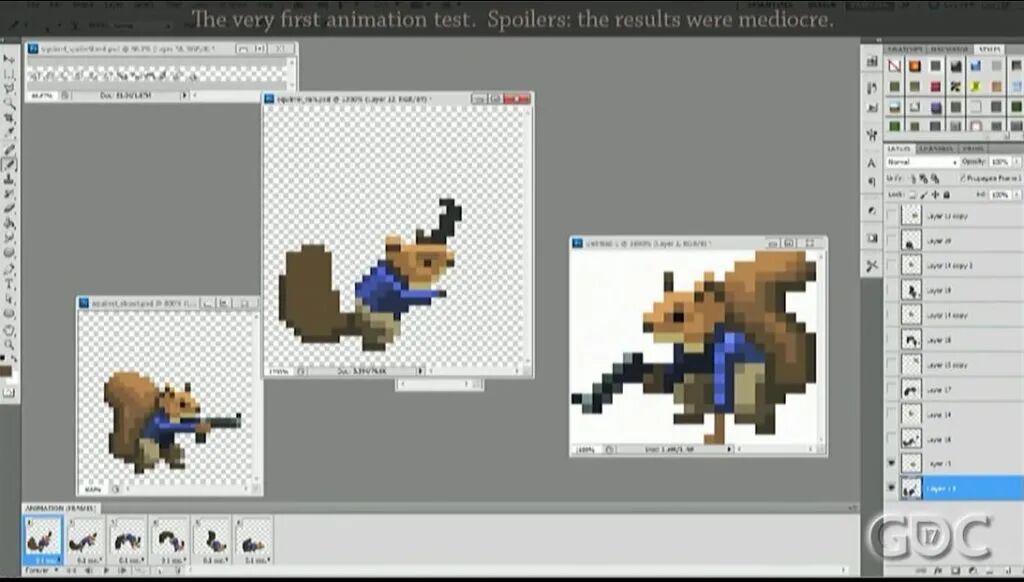The width and height of the screenshot is (1024, 582).
Task: Switch to the Channels tab
Action: point(936,149)
